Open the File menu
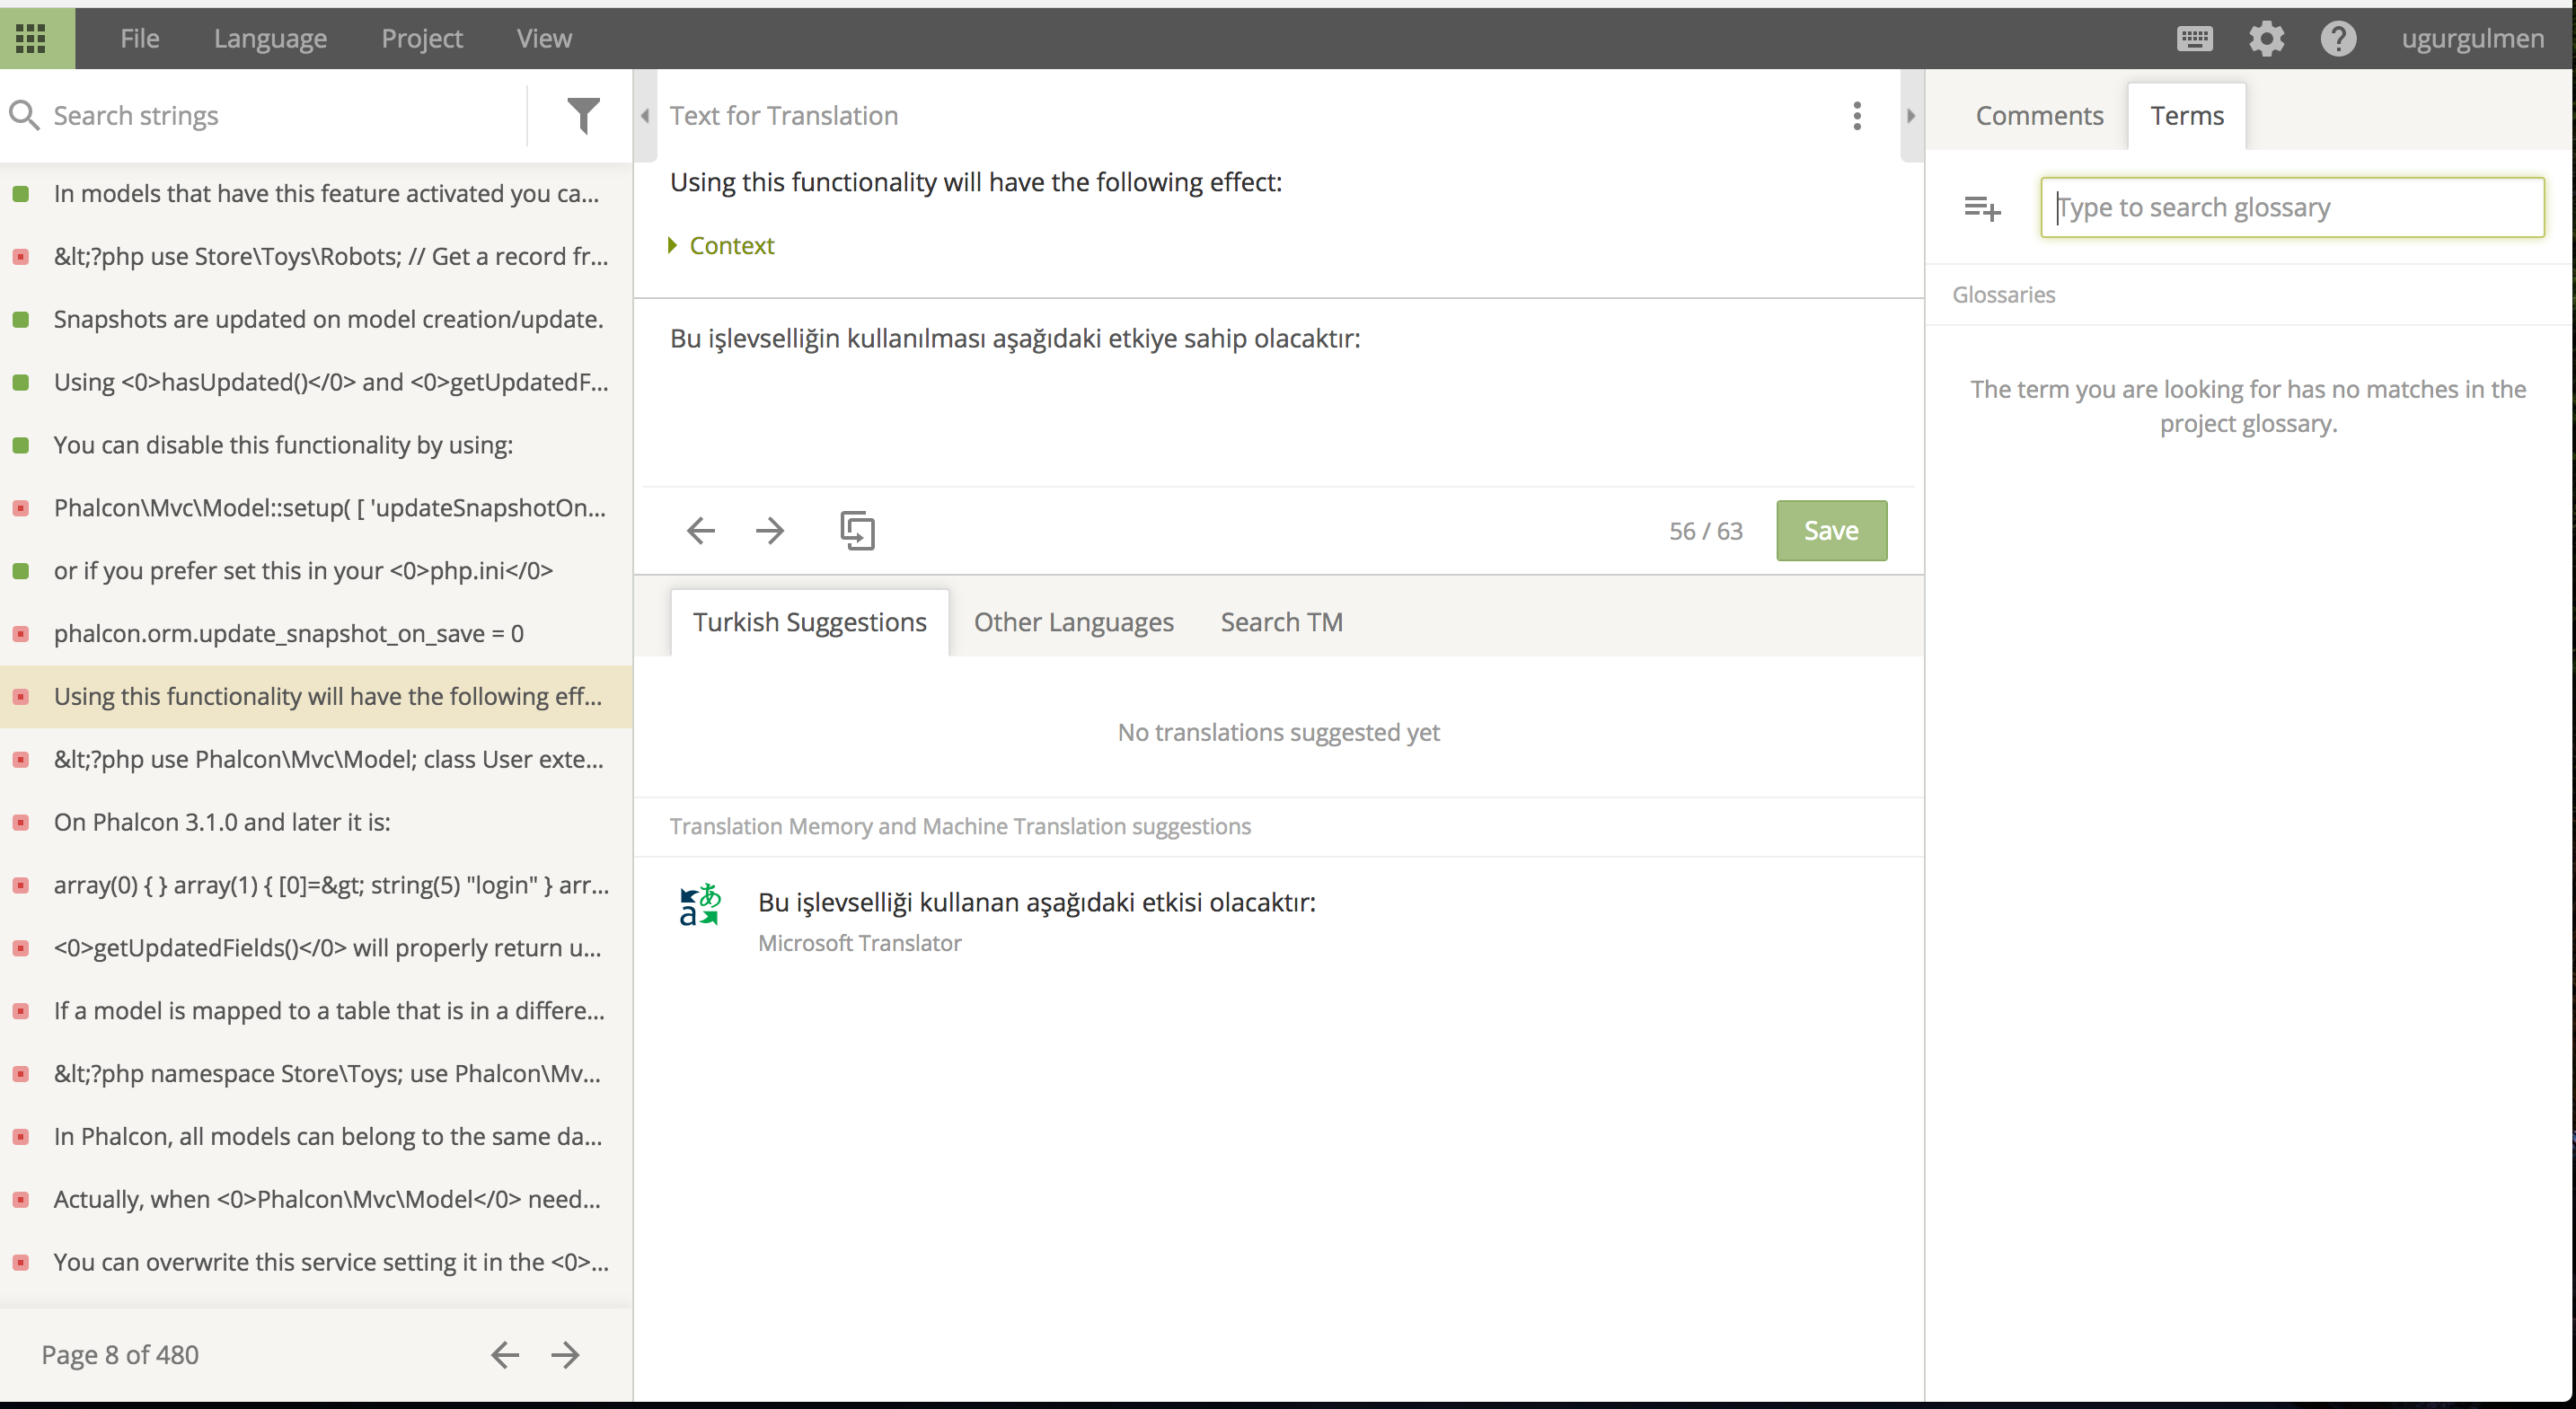2576x1409 pixels. click(140, 38)
